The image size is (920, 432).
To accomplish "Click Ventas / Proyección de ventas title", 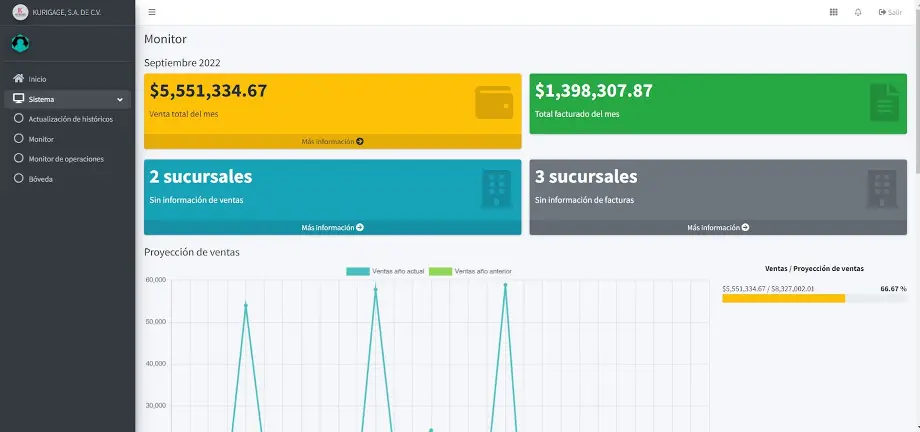I will tap(814, 268).
